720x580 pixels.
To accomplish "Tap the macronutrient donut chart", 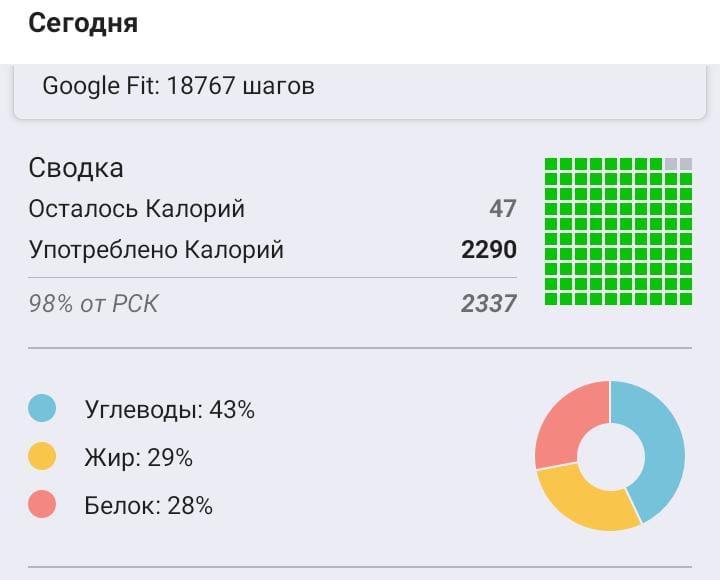I will pyautogui.click(x=610, y=456).
